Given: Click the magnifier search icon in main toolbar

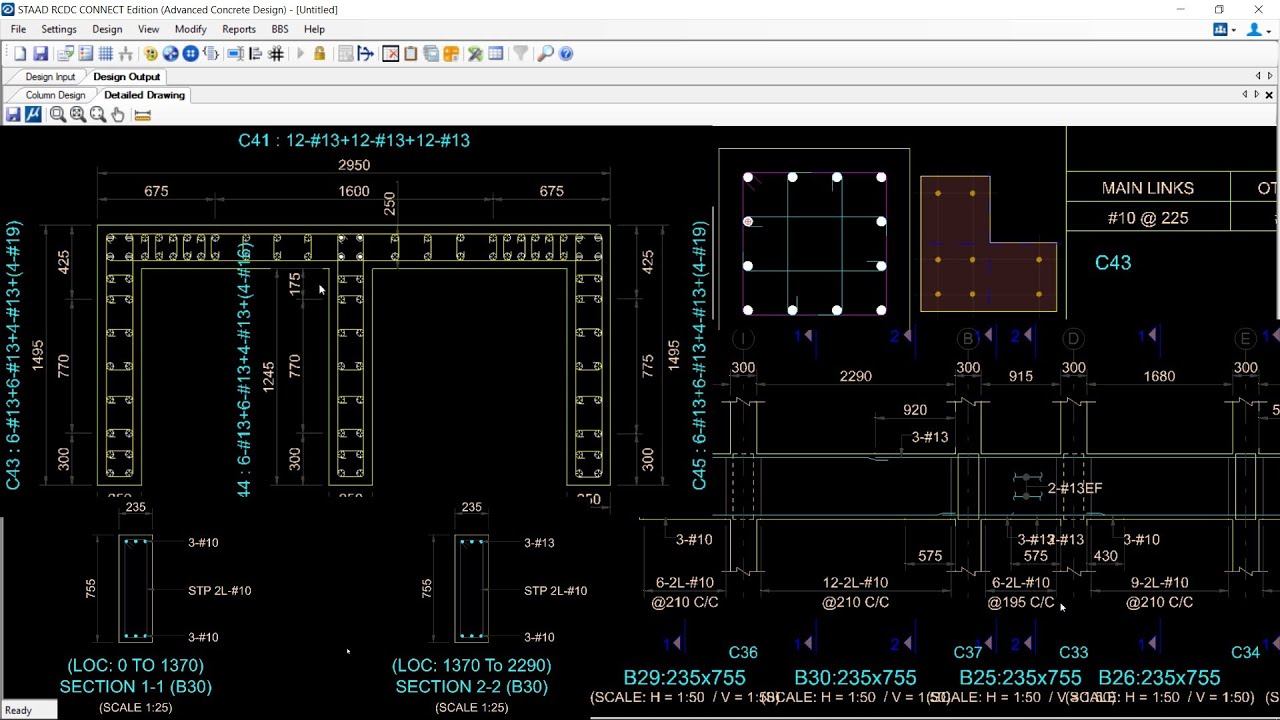Looking at the screenshot, I should 545,54.
